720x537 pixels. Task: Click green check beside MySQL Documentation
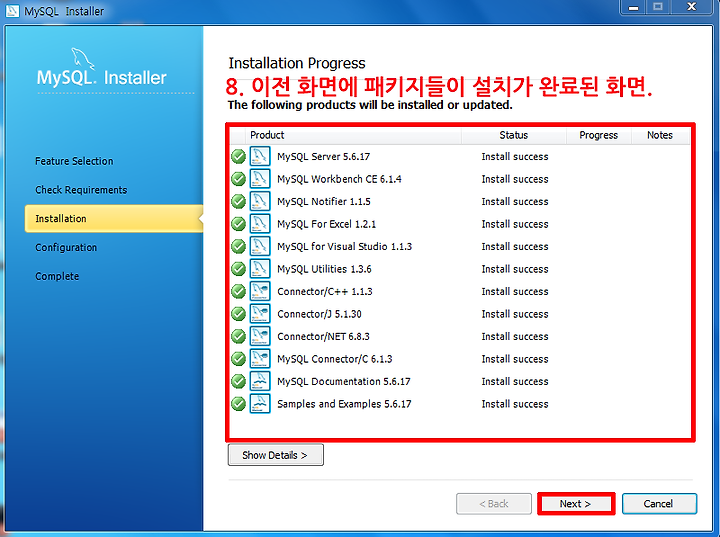(x=238, y=382)
